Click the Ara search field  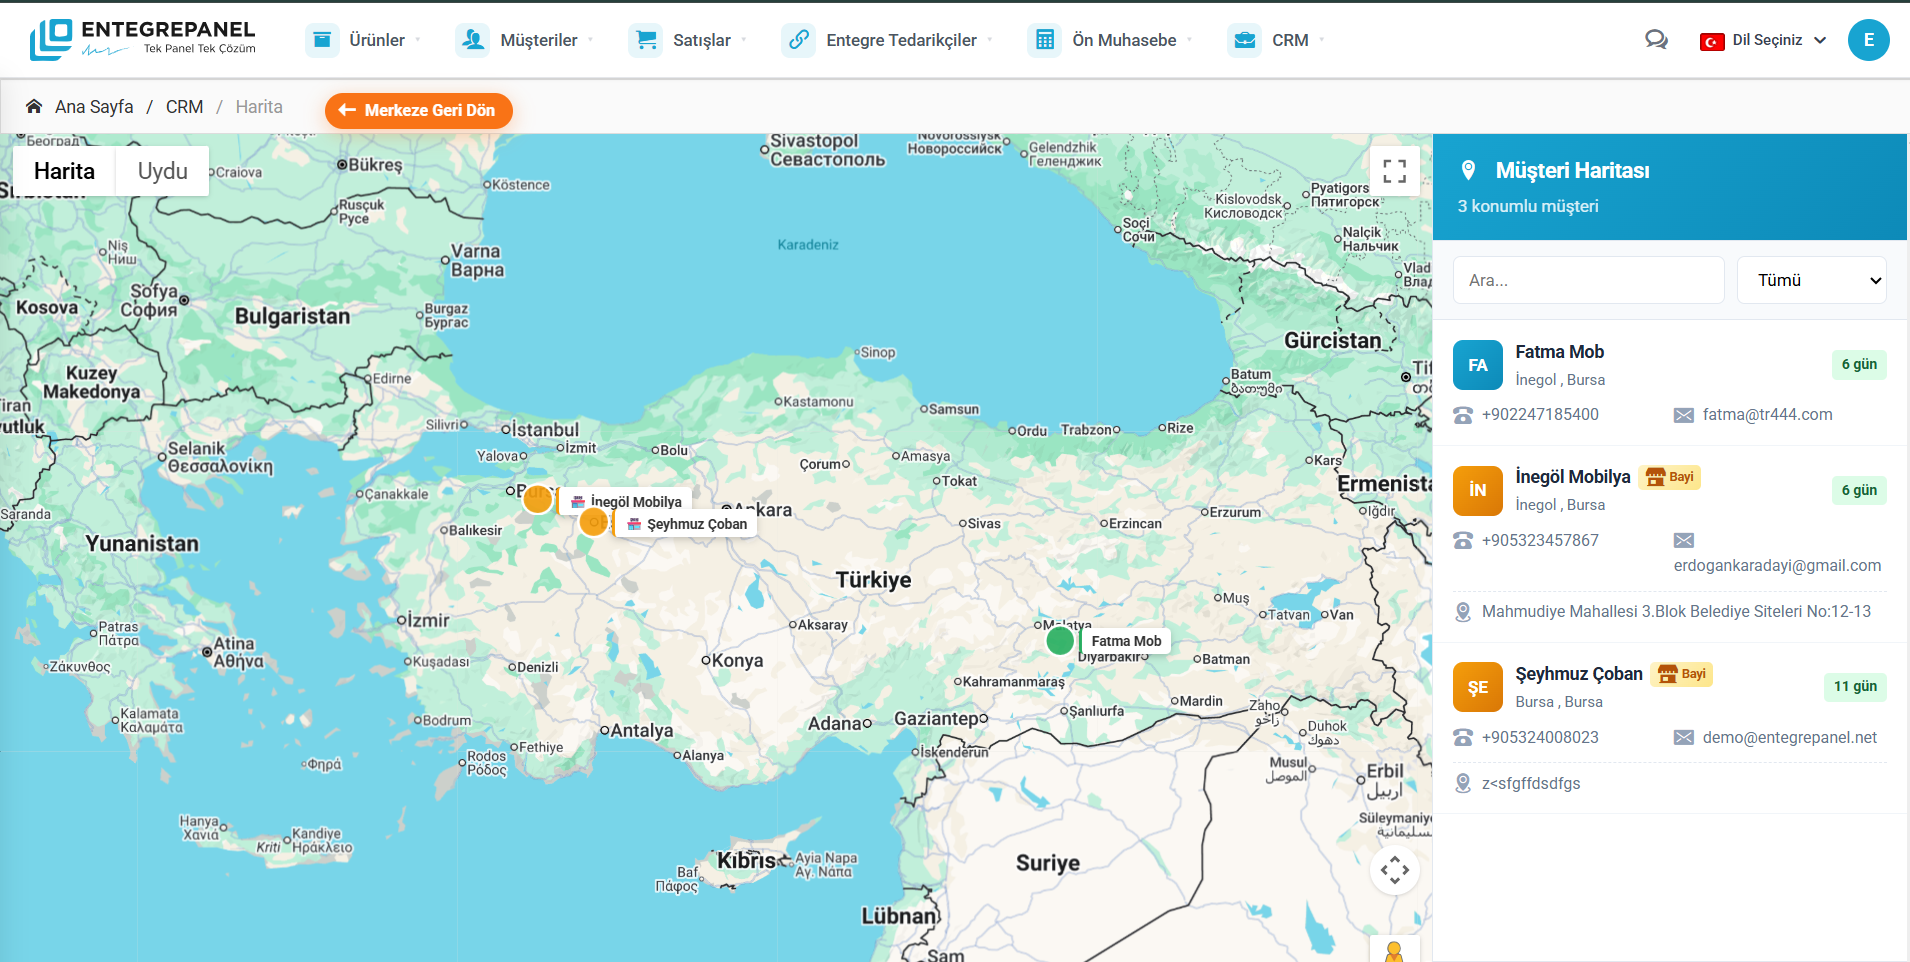(1588, 280)
